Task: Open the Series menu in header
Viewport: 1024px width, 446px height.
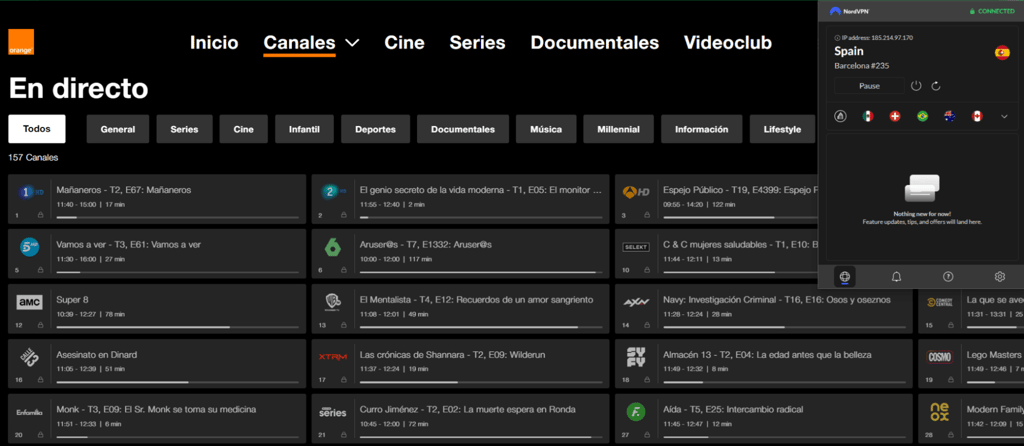Action: [x=477, y=43]
